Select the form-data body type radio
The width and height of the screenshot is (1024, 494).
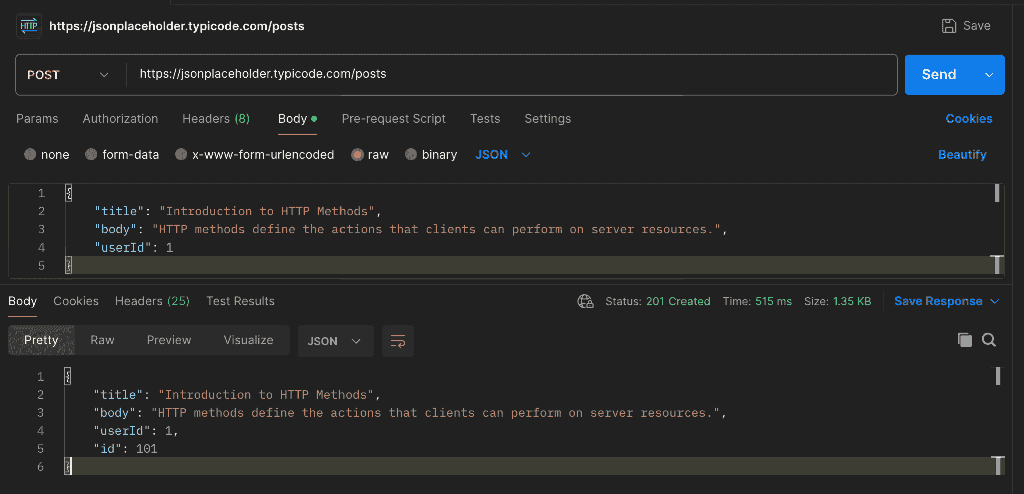[91, 155]
